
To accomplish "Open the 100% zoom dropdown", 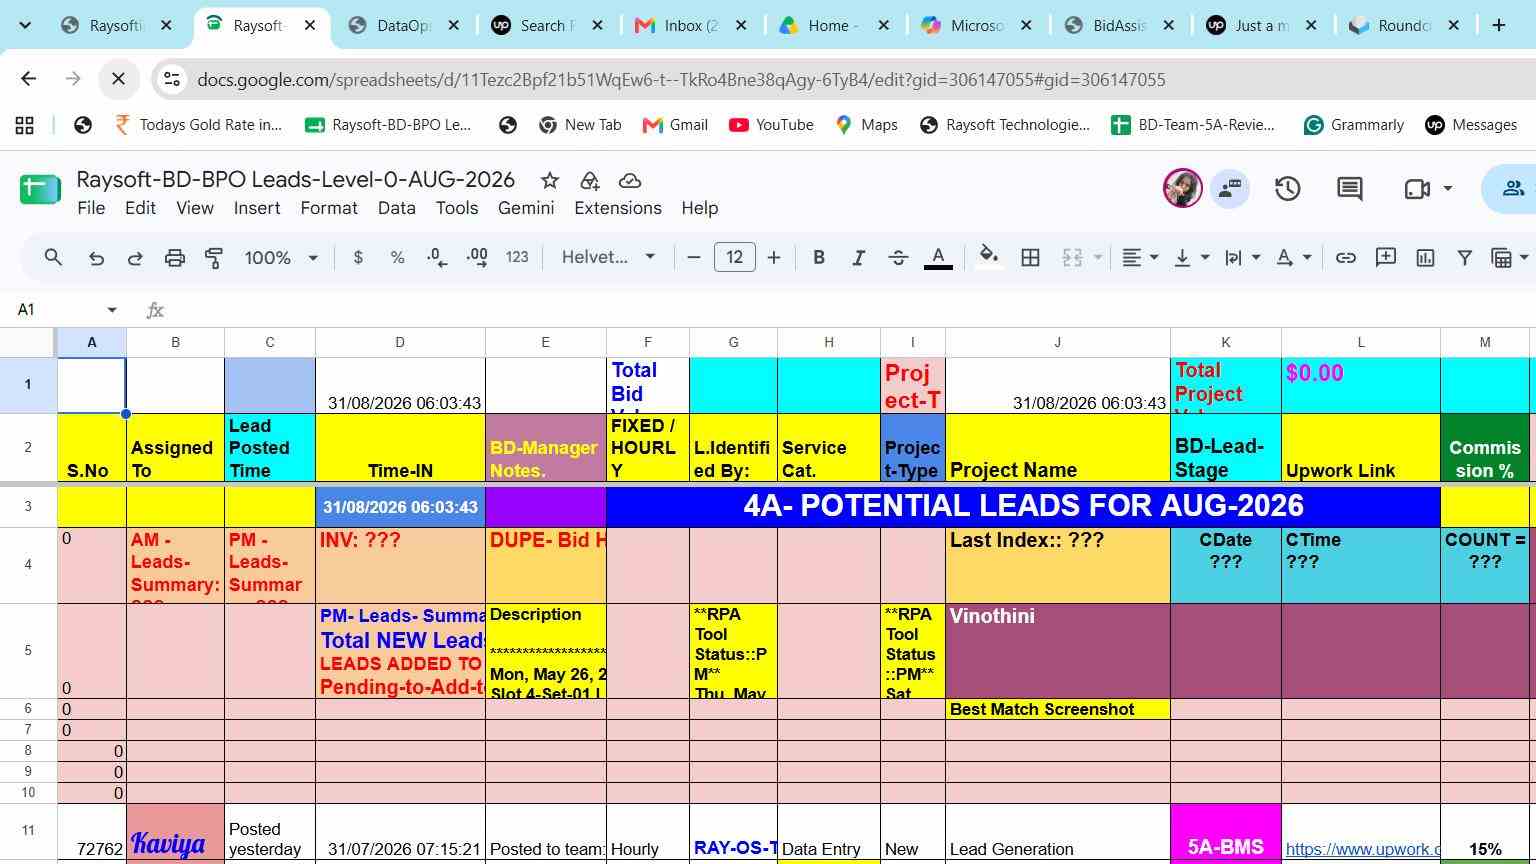I will (x=281, y=258).
